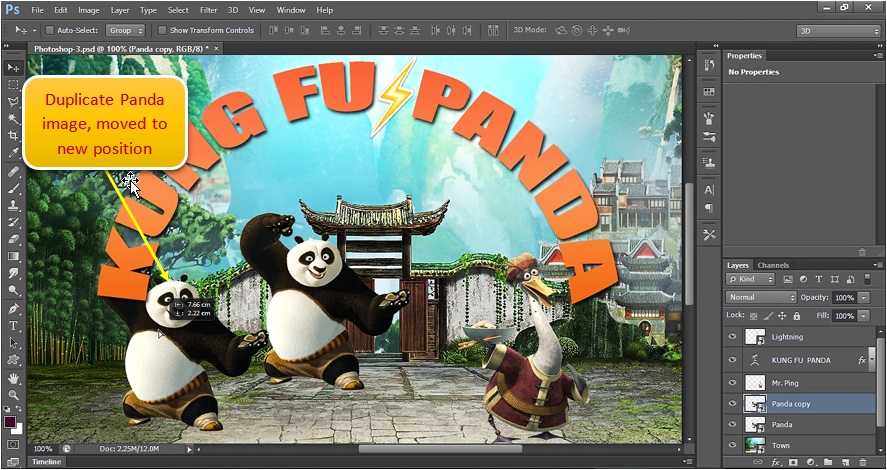Select the Hand tool
The image size is (887, 470).
click(13, 378)
